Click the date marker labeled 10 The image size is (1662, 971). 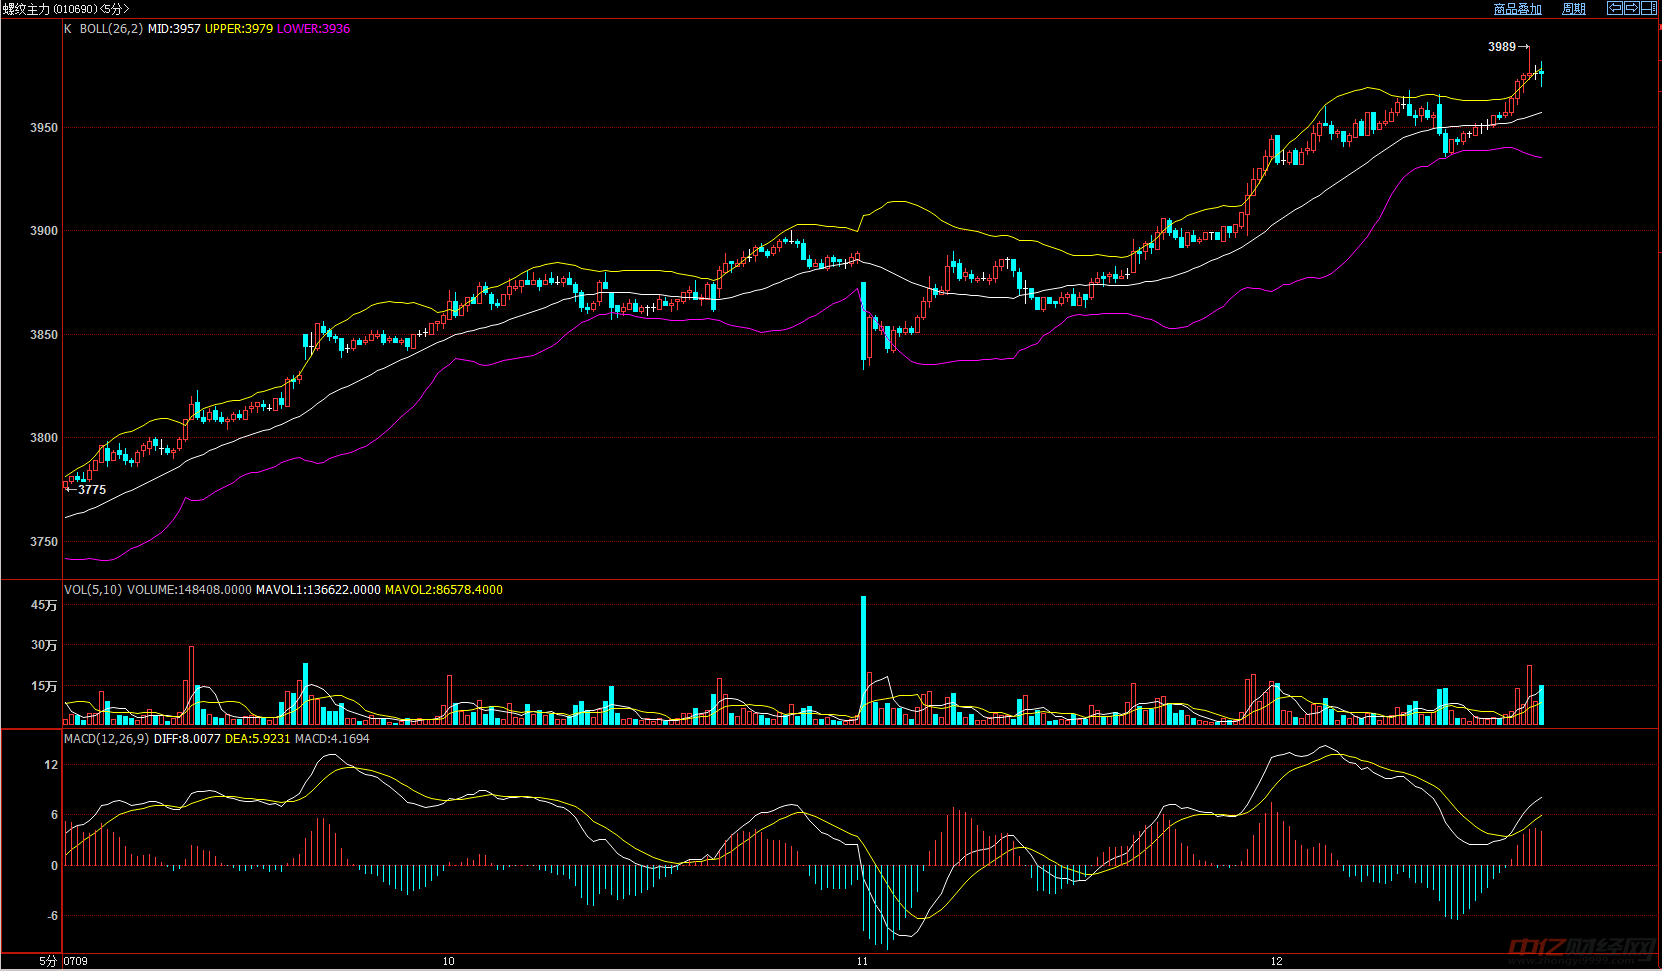pyautogui.click(x=449, y=962)
